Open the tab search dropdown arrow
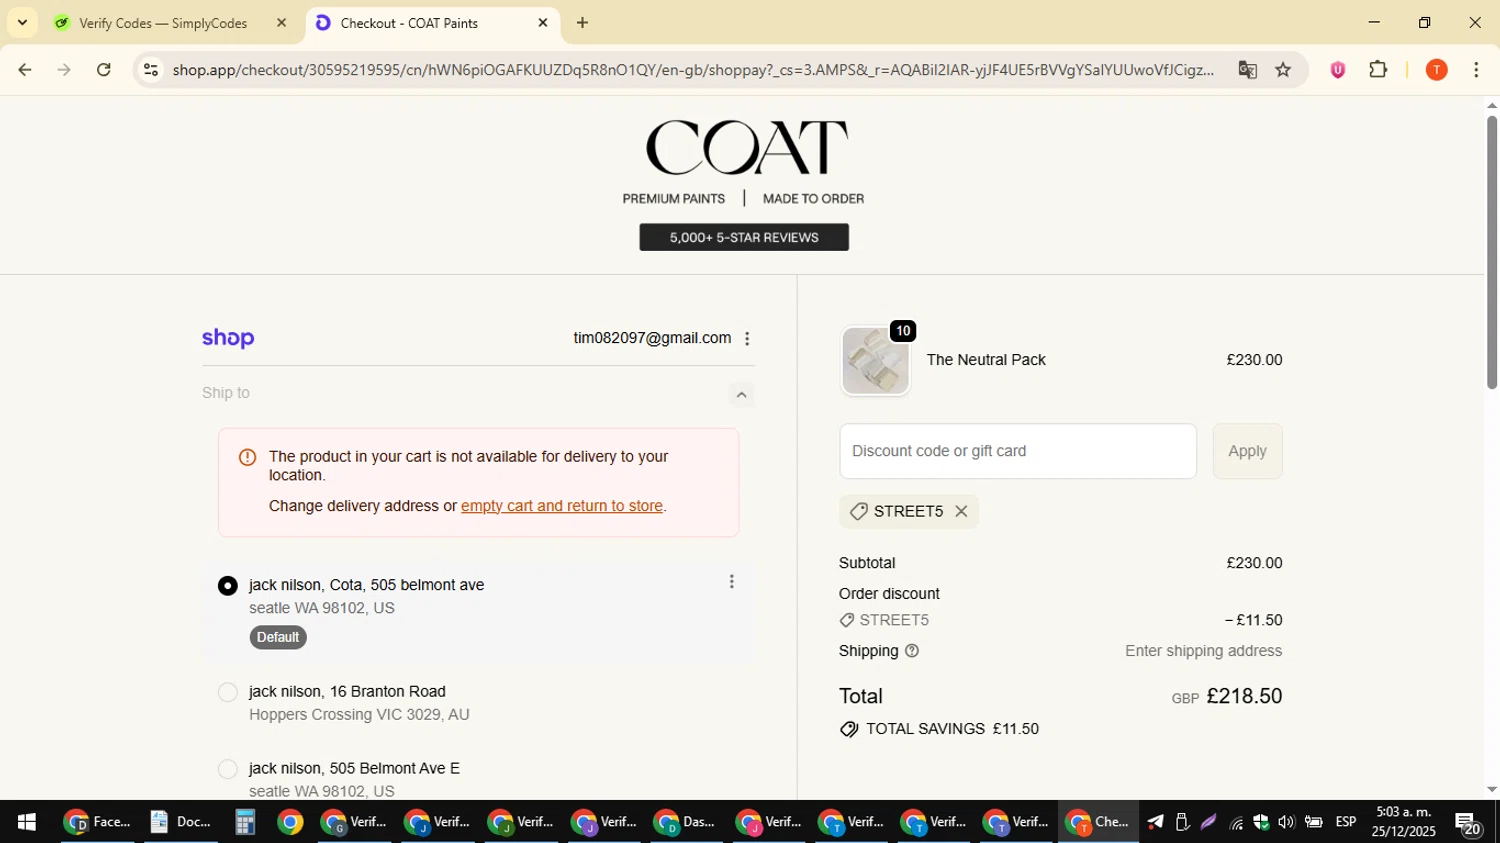Image resolution: width=1500 pixels, height=843 pixels. [x=22, y=23]
